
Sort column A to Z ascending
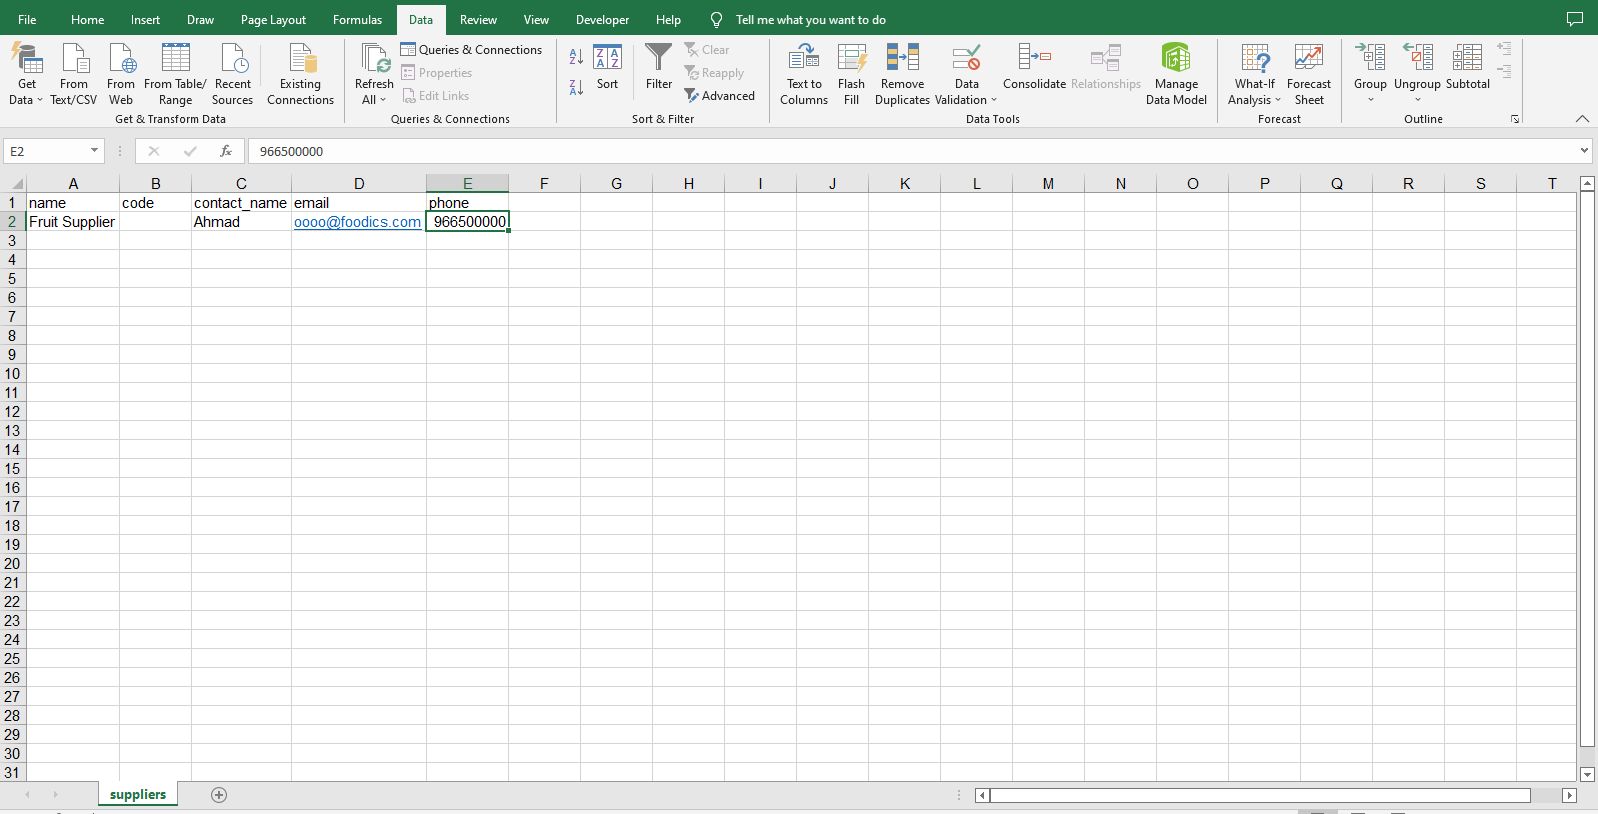click(576, 57)
